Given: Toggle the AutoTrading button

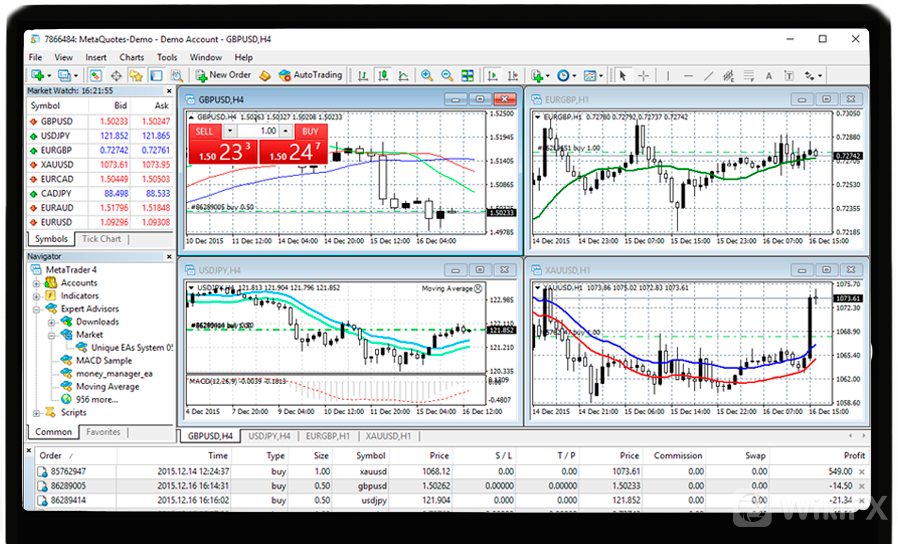Looking at the screenshot, I should (x=310, y=75).
